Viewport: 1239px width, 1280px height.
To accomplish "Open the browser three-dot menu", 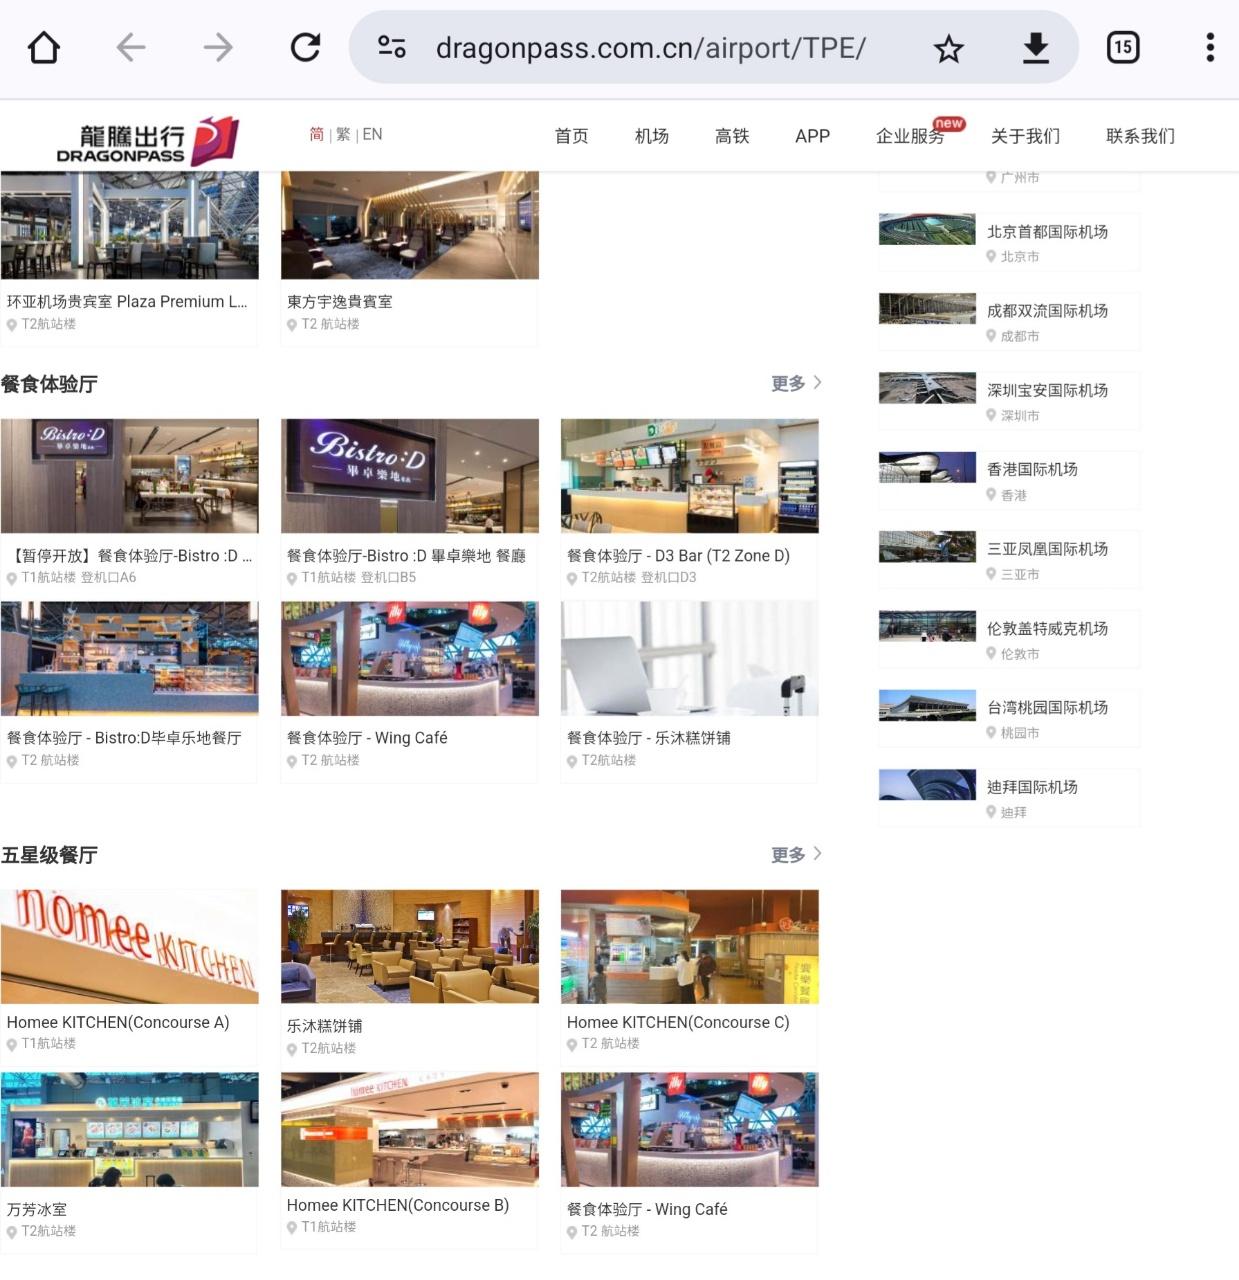I will tap(1210, 48).
